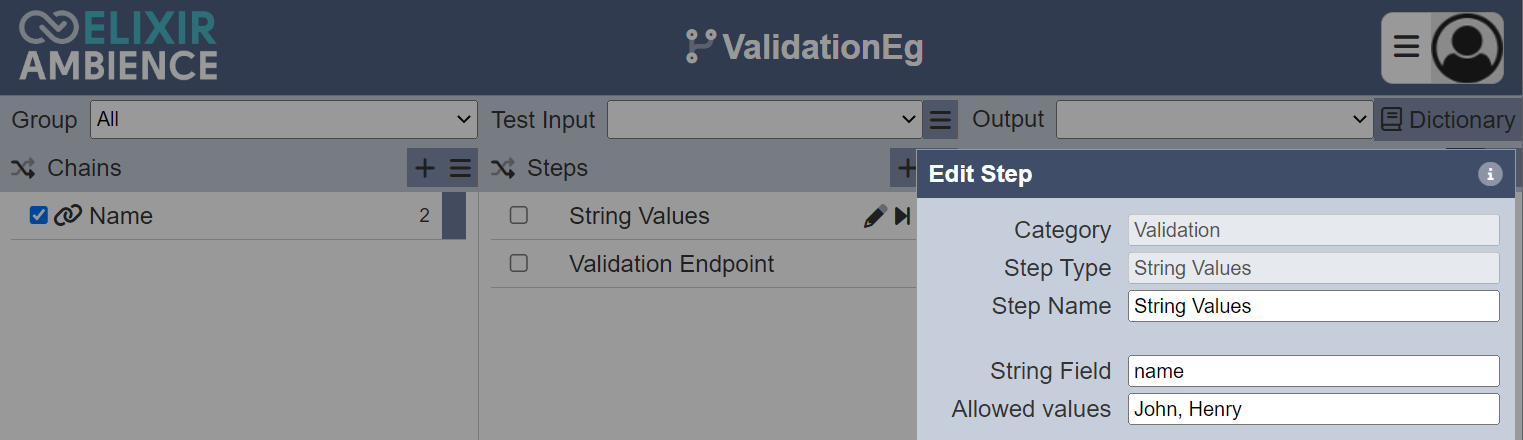Check the String Values step checkbox
Screen dimensions: 1523x440
coord(518,215)
